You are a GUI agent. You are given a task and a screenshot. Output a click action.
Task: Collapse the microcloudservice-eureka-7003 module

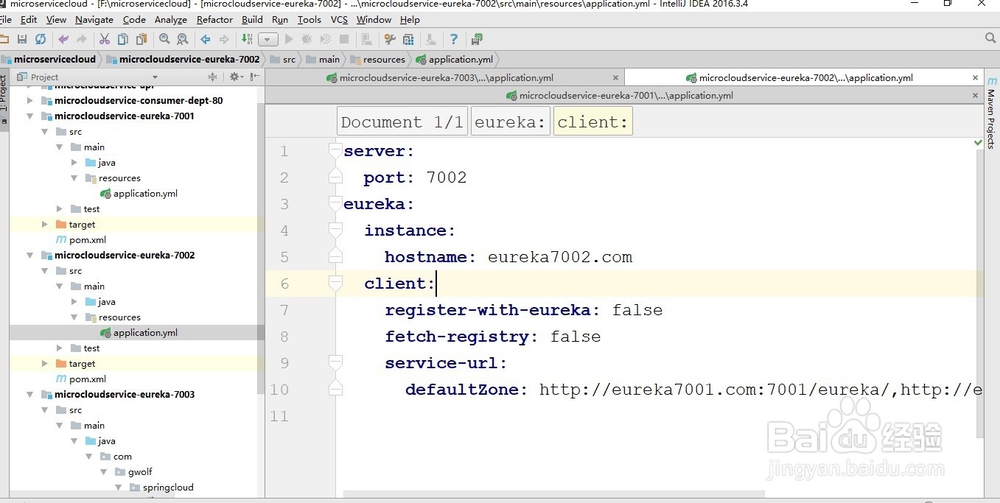coord(29,394)
